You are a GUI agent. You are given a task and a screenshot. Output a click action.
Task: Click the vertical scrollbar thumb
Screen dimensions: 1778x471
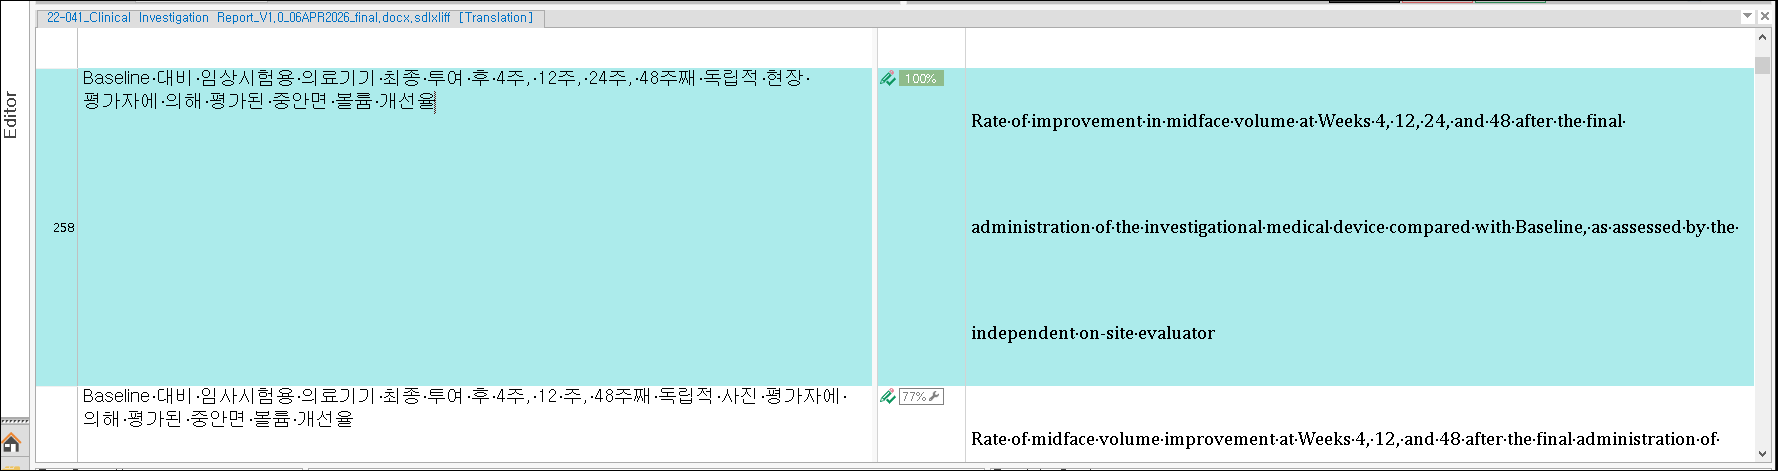(1762, 66)
